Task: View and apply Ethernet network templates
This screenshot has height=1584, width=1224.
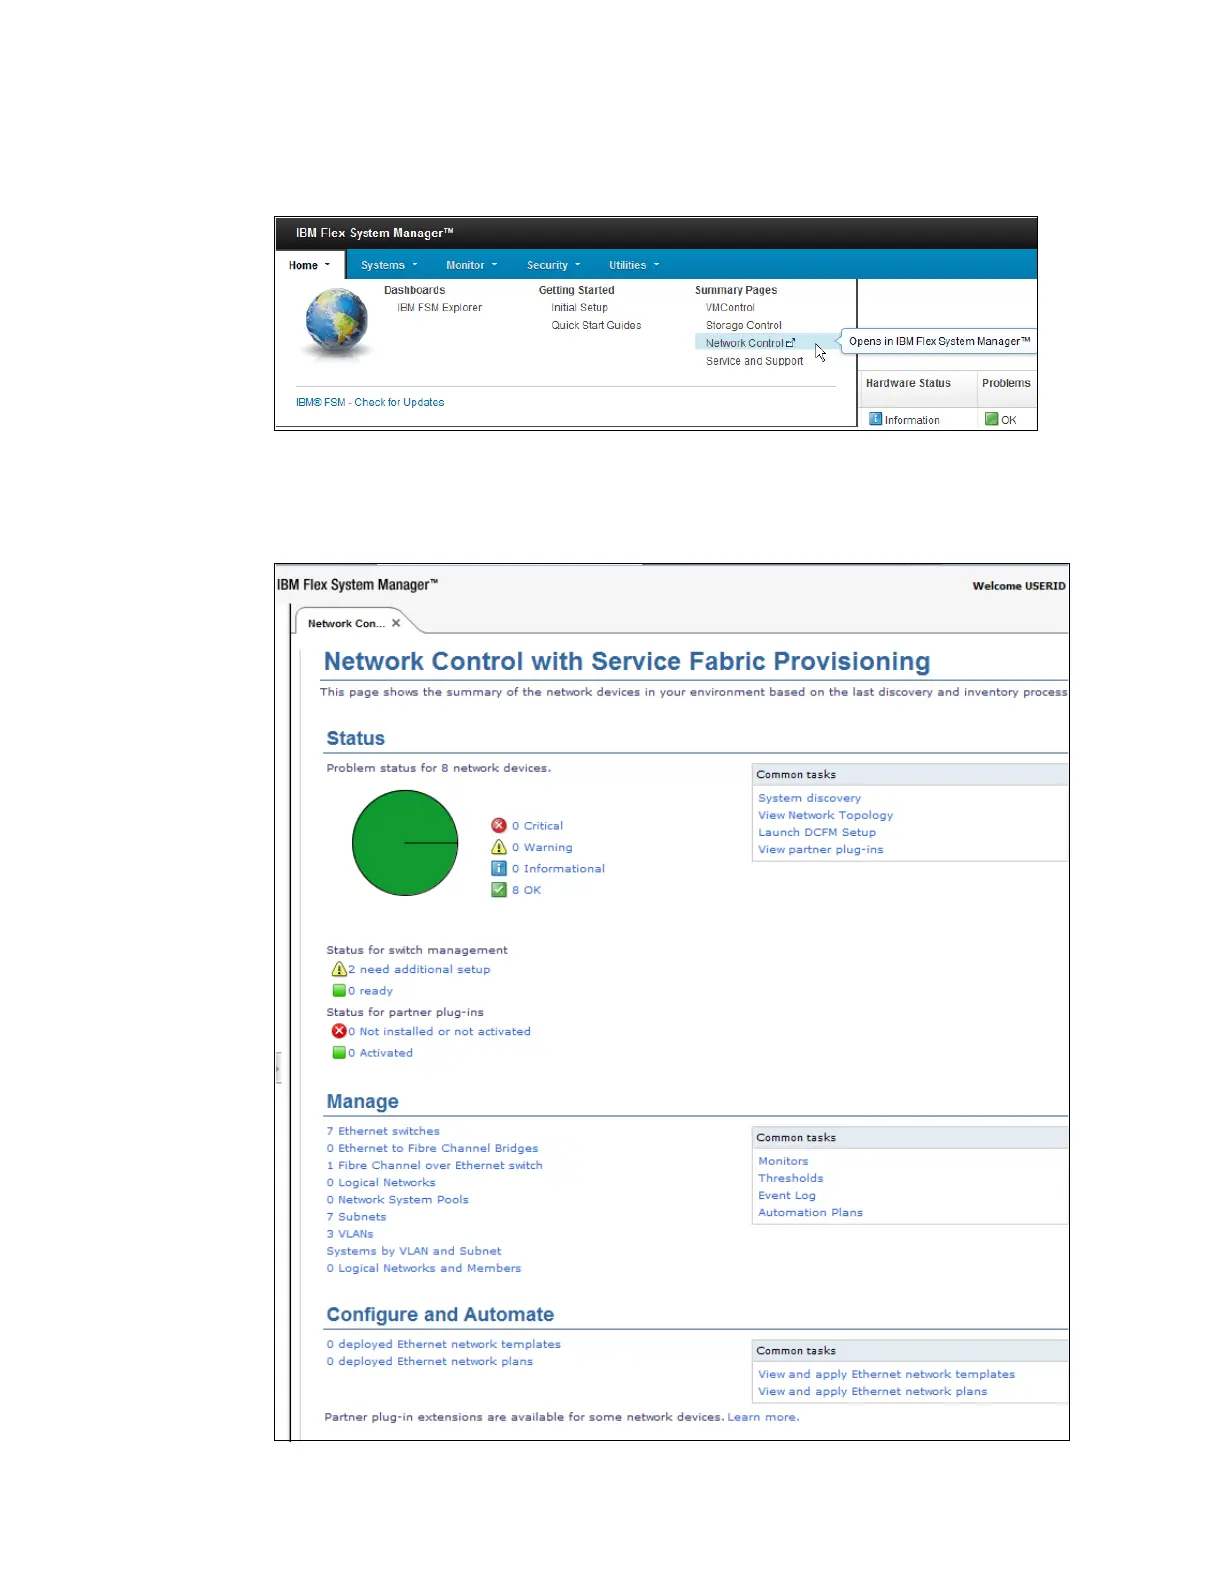Action: click(886, 1374)
